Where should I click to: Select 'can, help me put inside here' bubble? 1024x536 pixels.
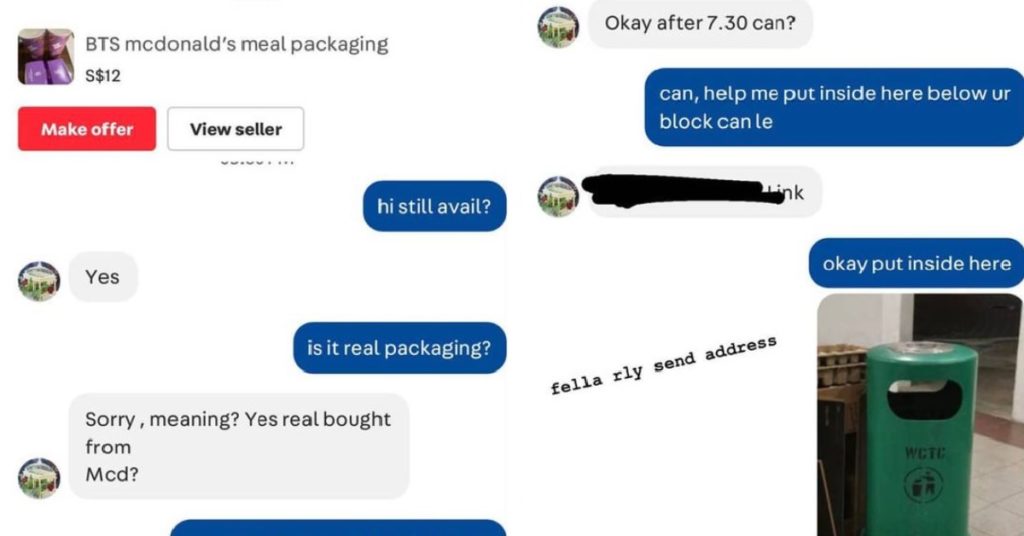coord(834,107)
